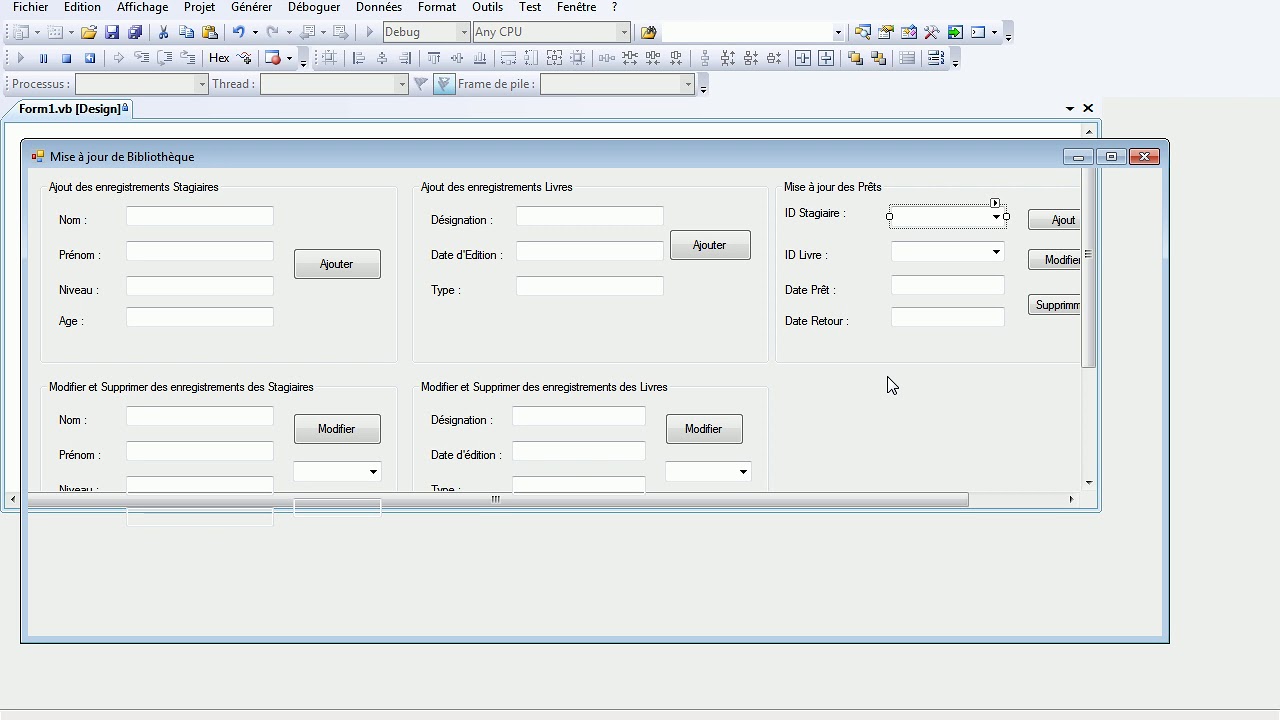This screenshot has height=720, width=1280.
Task: Expand the Frame de pile combo box
Action: [x=687, y=84]
